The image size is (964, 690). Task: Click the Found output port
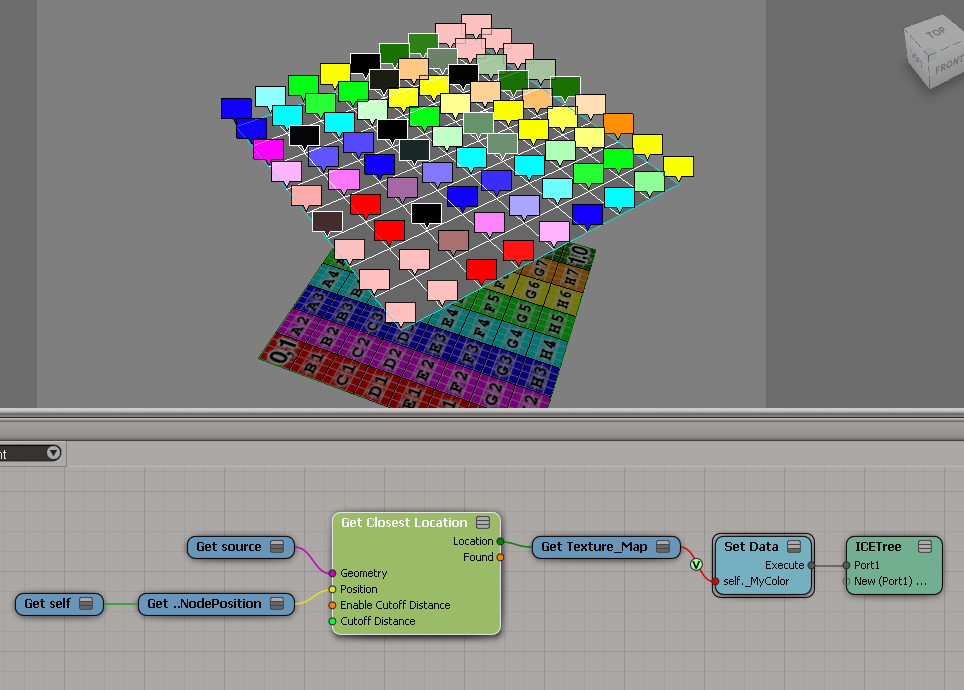(x=500, y=557)
